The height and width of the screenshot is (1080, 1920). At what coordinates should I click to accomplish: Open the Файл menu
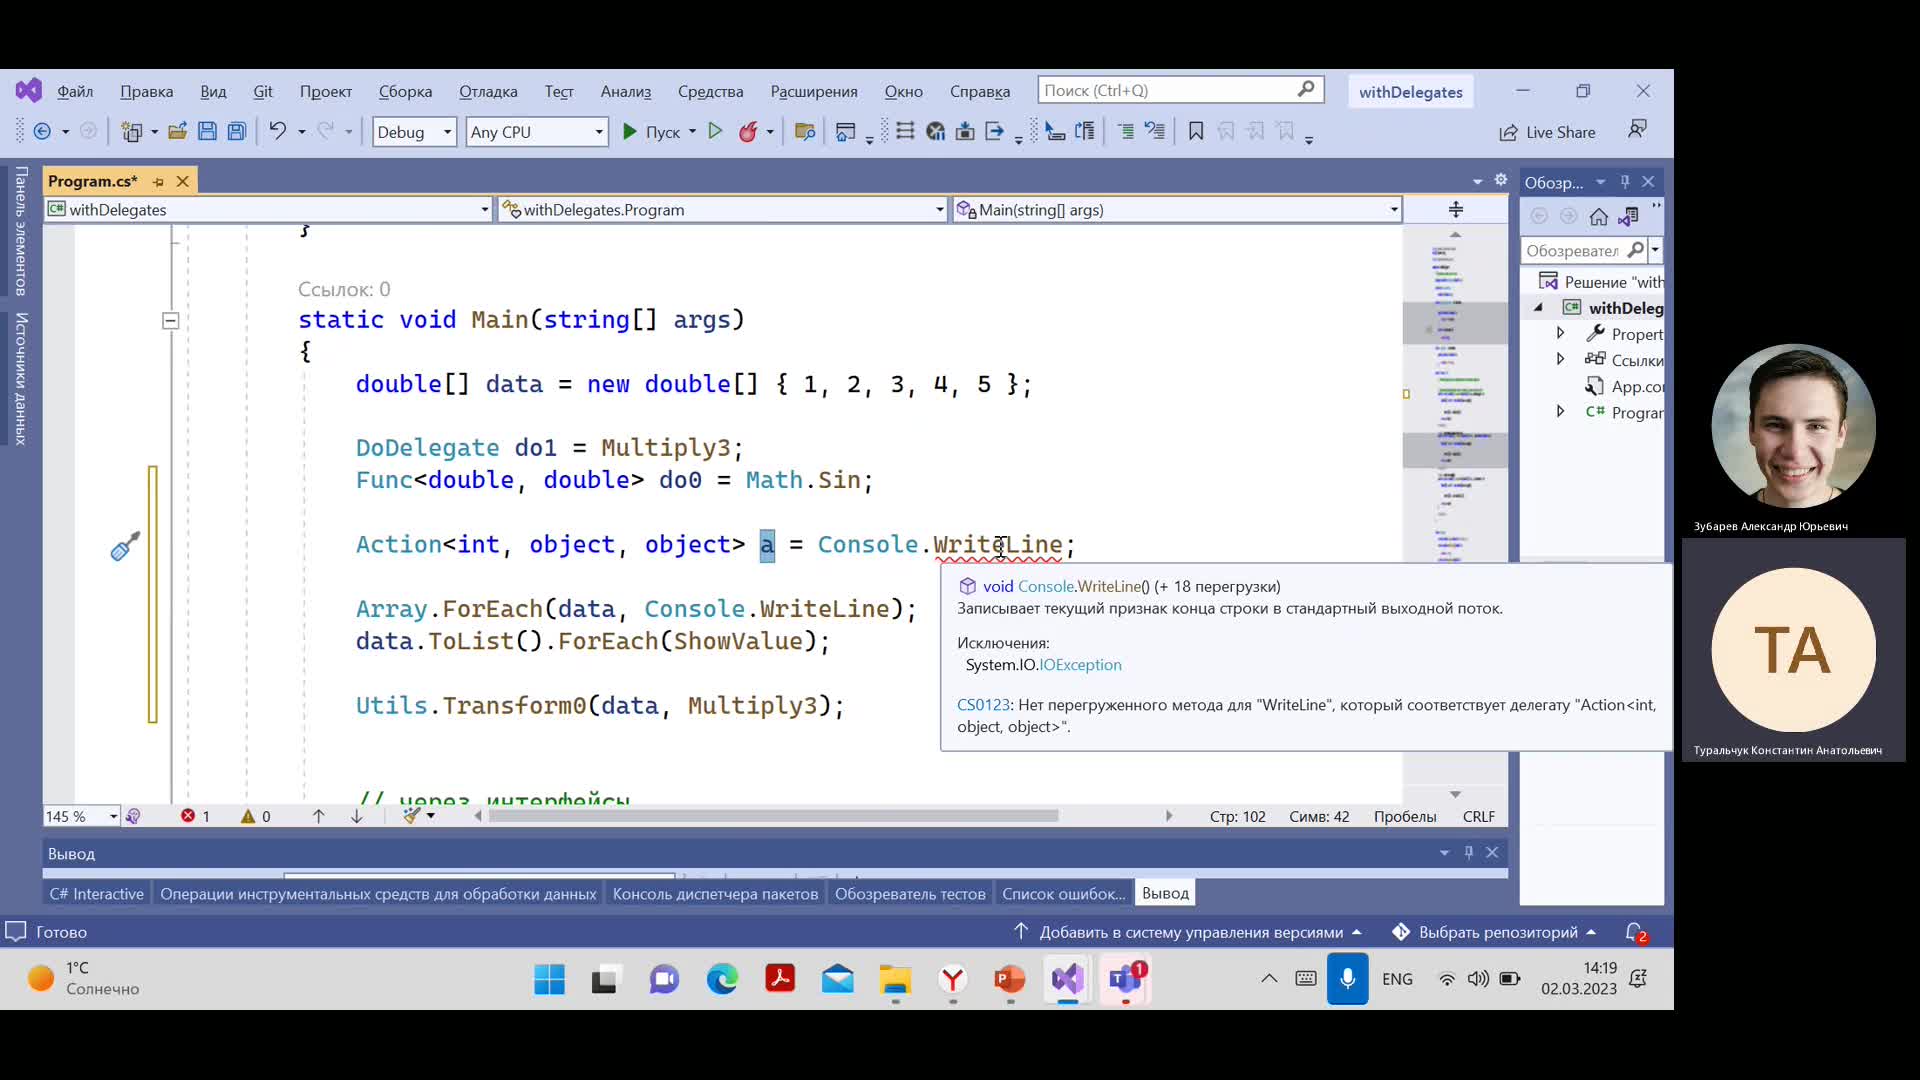(x=75, y=91)
